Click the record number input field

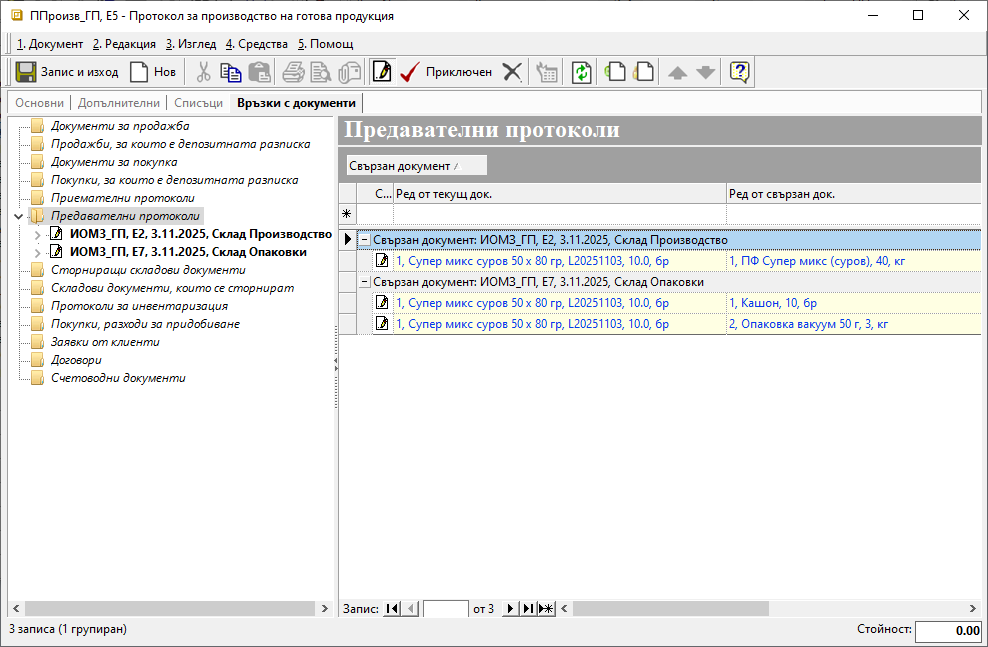(445, 608)
